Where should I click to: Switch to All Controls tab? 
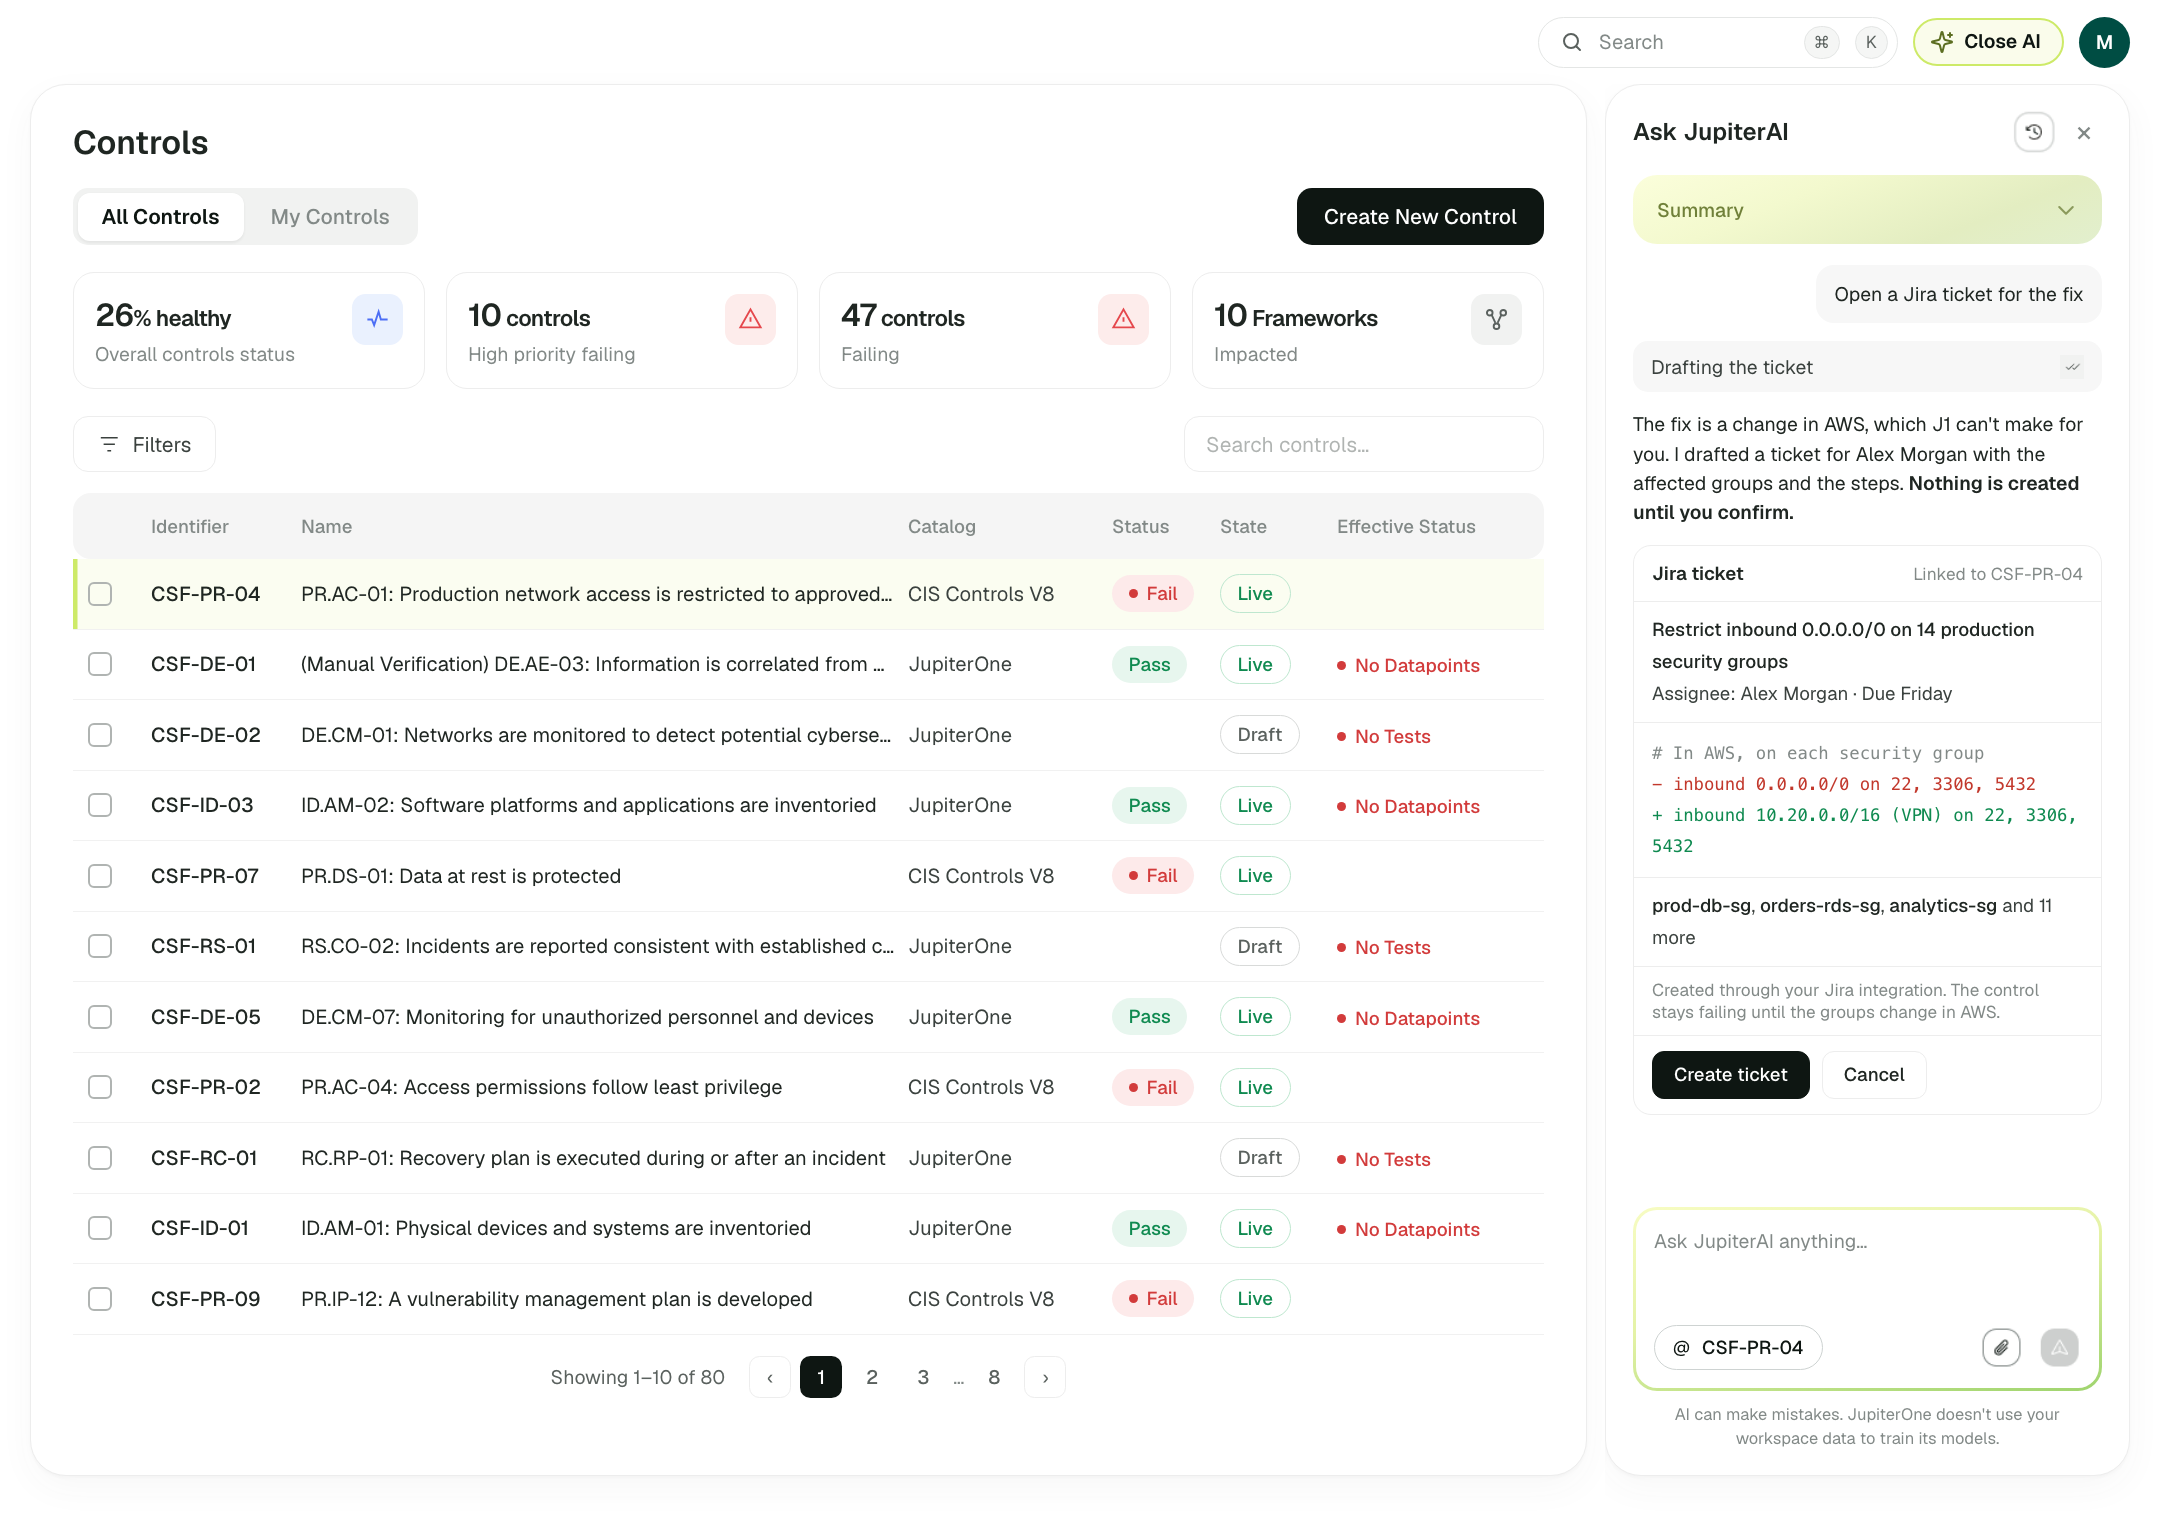[x=160, y=217]
